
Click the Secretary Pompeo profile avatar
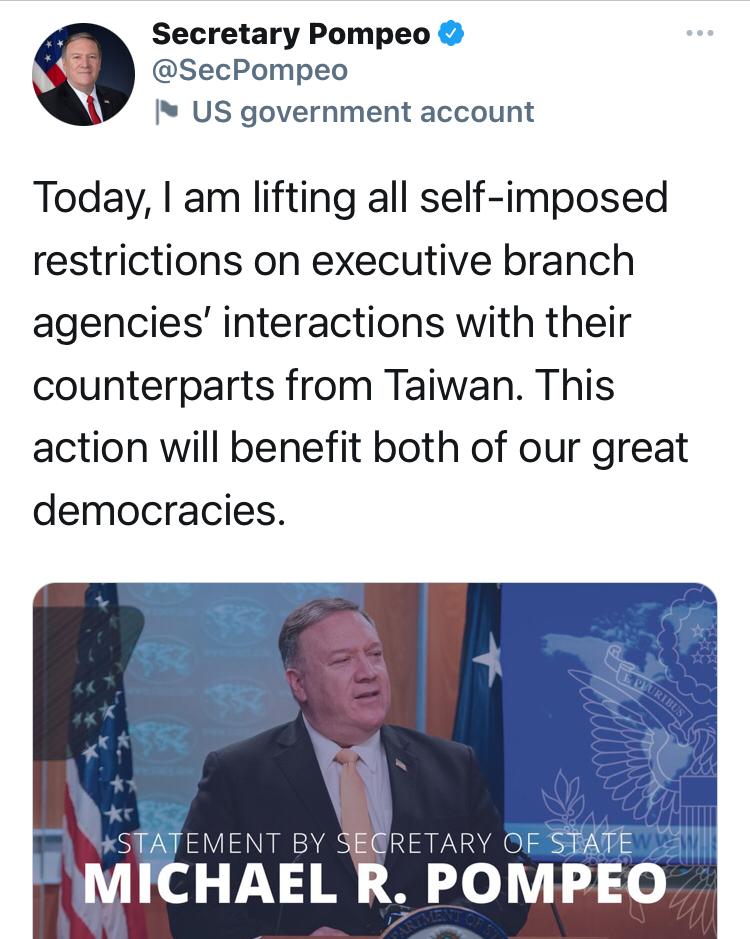(x=84, y=74)
